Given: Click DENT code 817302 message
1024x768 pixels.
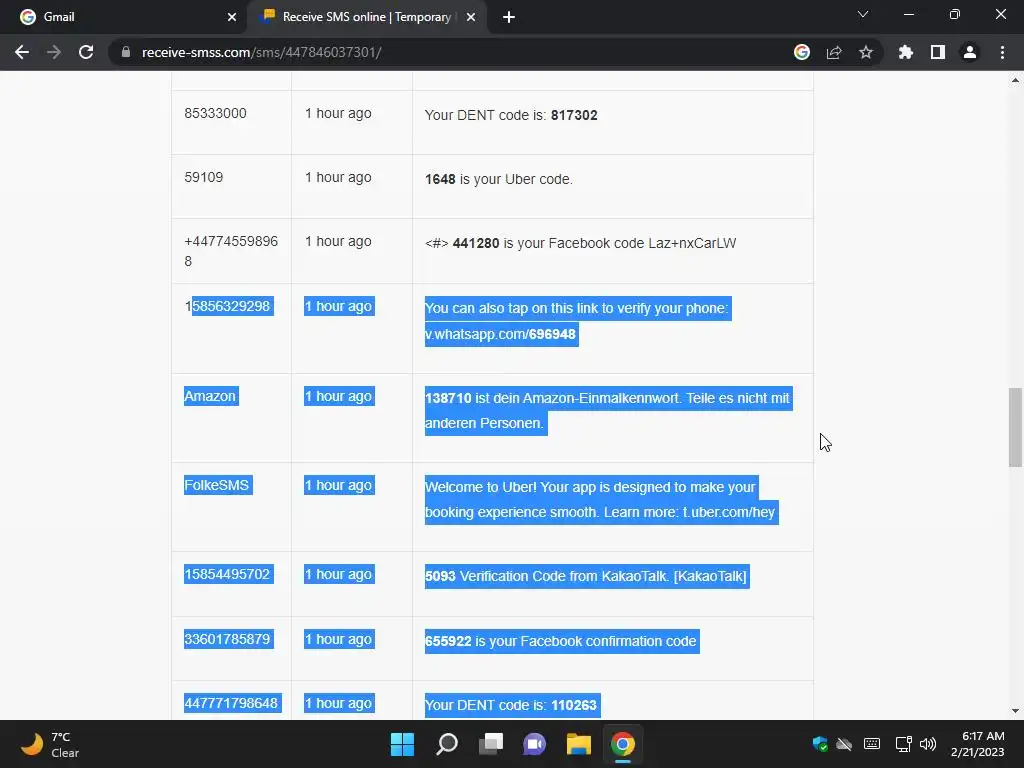Looking at the screenshot, I should tap(511, 115).
